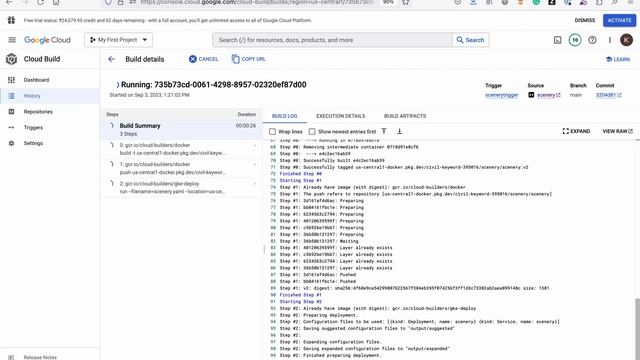
Task: Click the browser home button
Action: pos(56,2)
